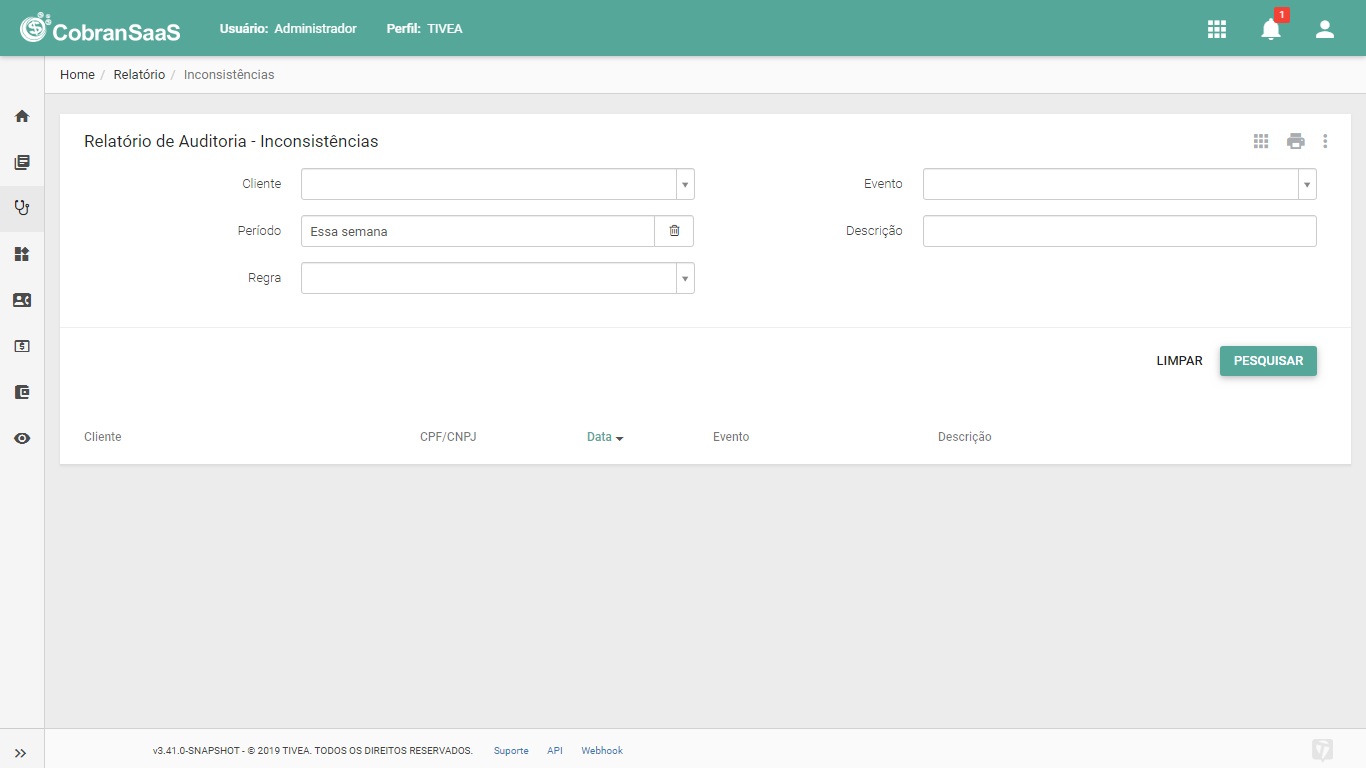Click the report title Relatório de Auditoria
The height and width of the screenshot is (768, 1366).
[231, 141]
